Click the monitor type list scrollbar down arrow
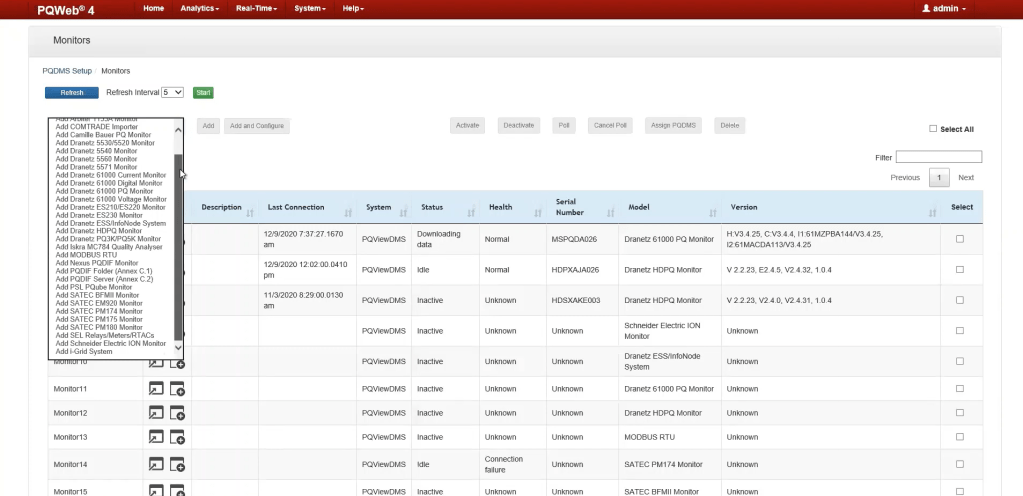Viewport: 1023px width, 496px height. click(x=179, y=347)
